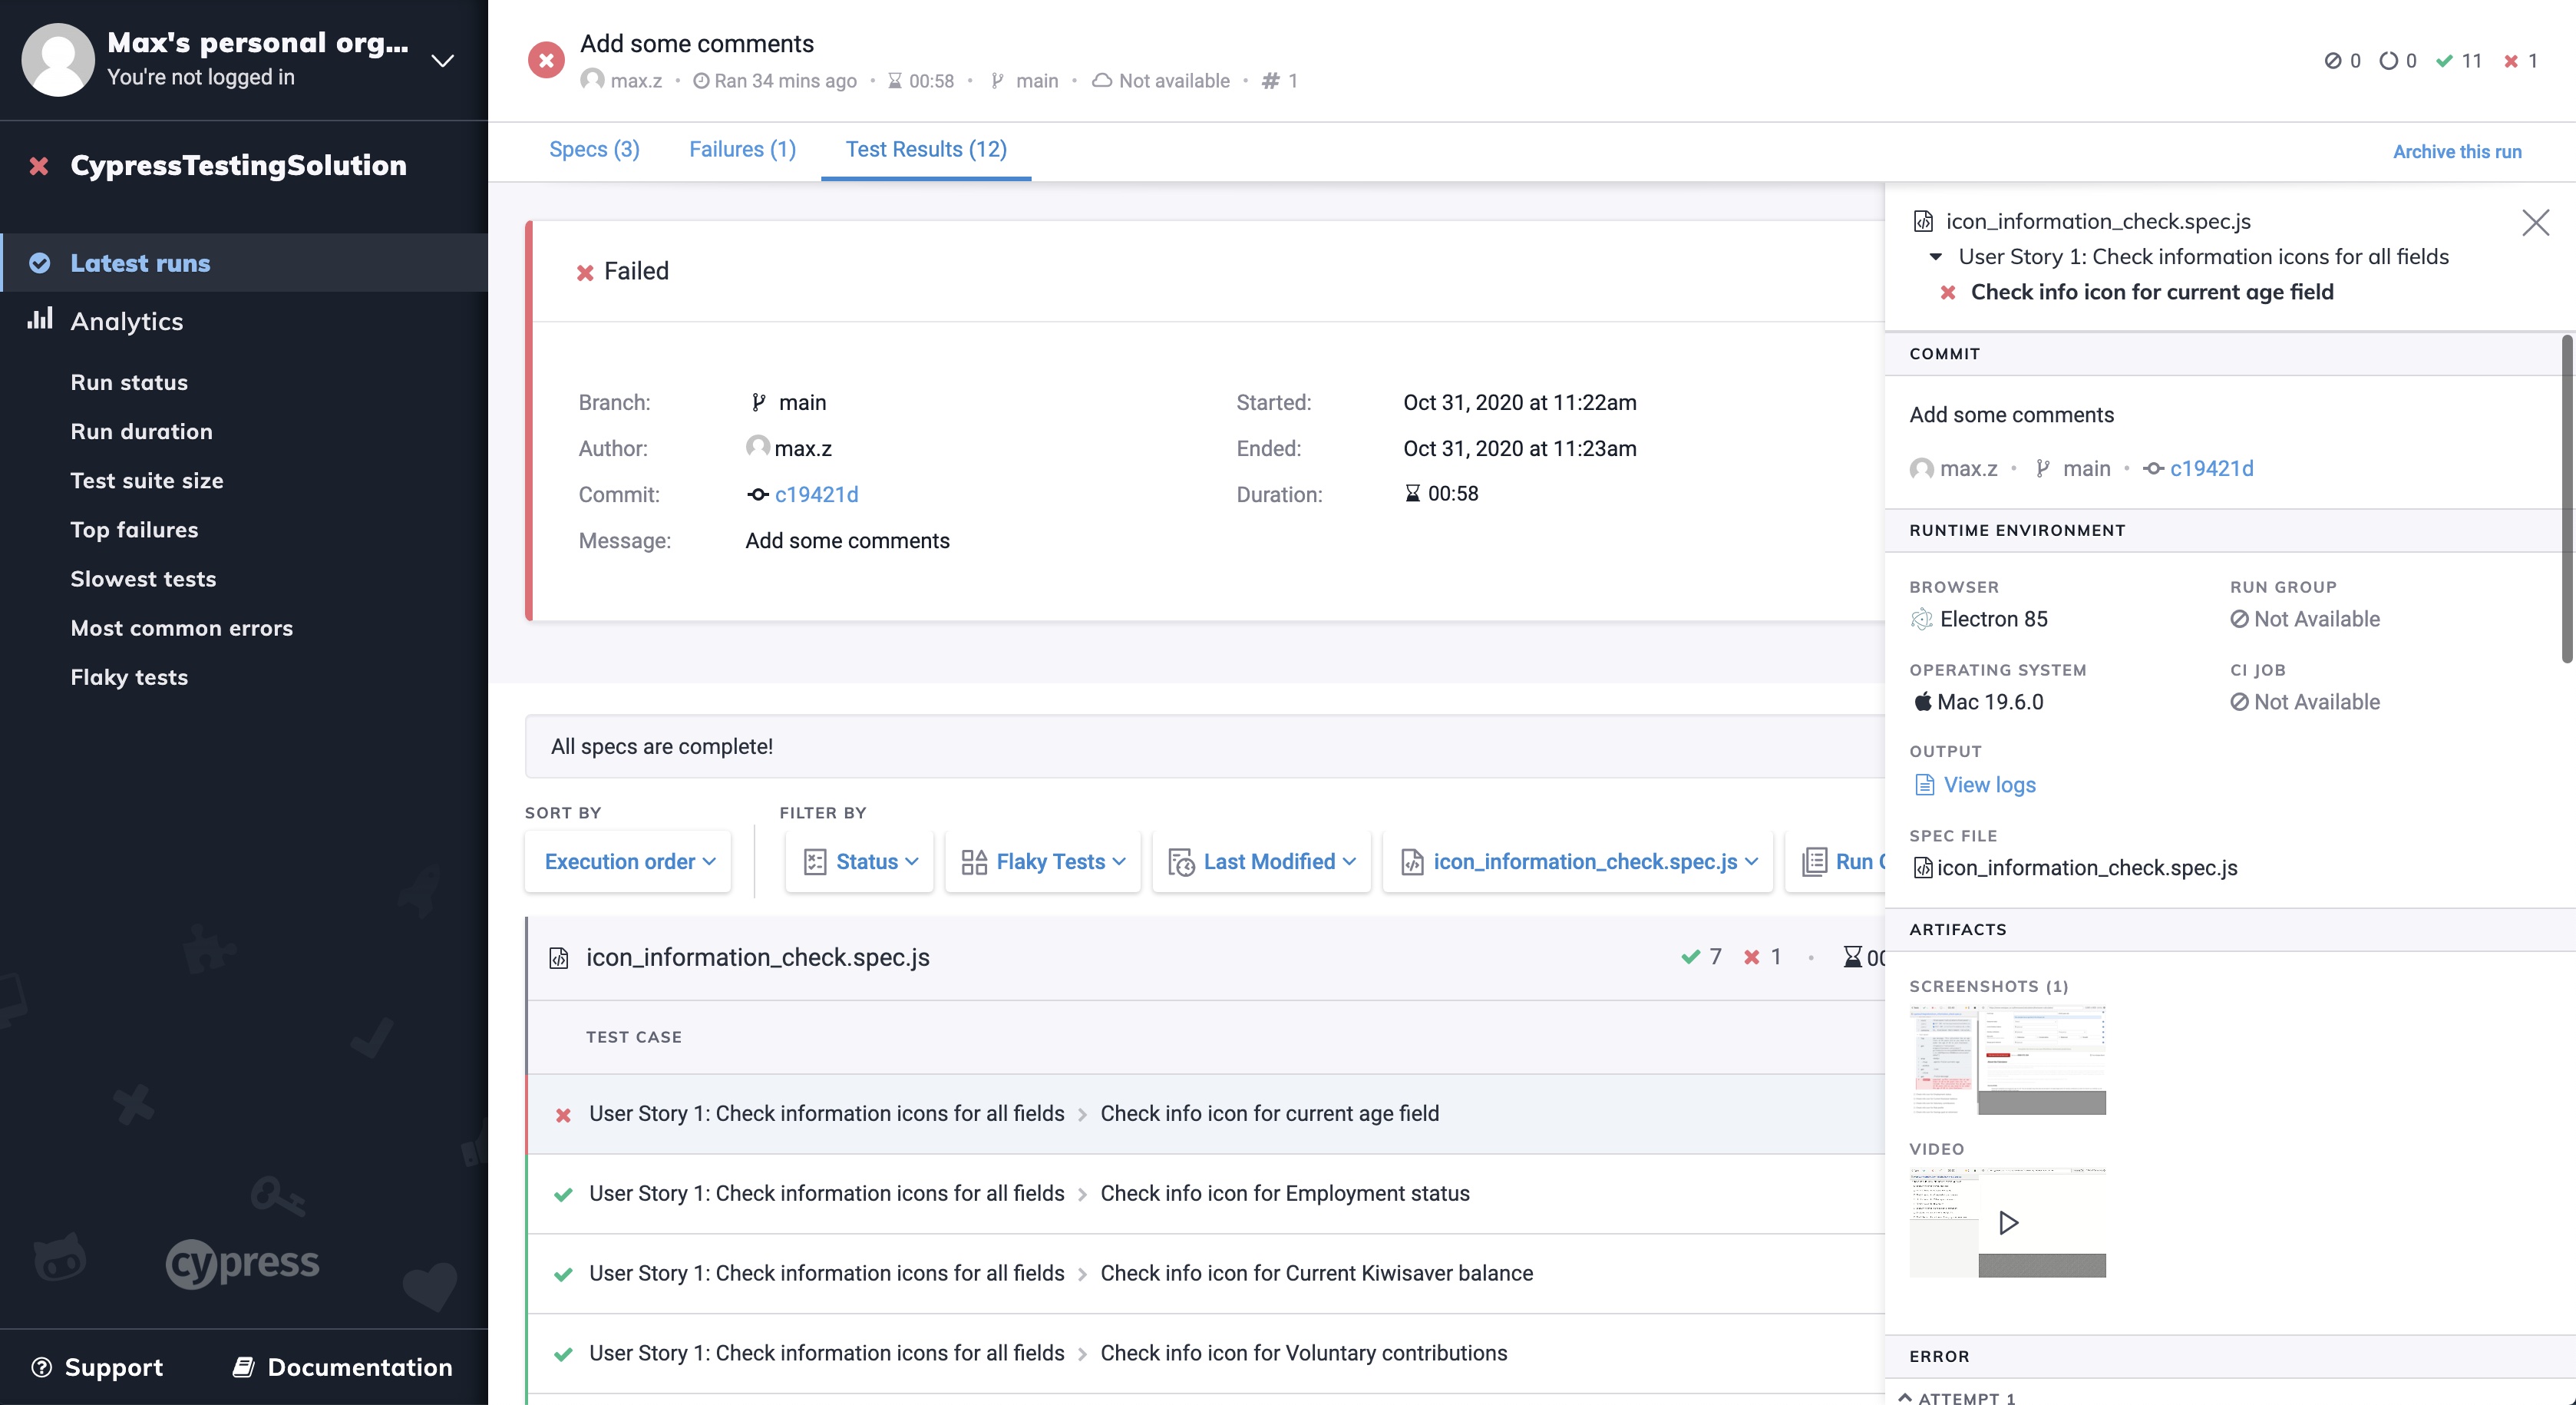Open the CypressTestingSolution project
Image resolution: width=2576 pixels, height=1405 pixels.
tap(238, 165)
